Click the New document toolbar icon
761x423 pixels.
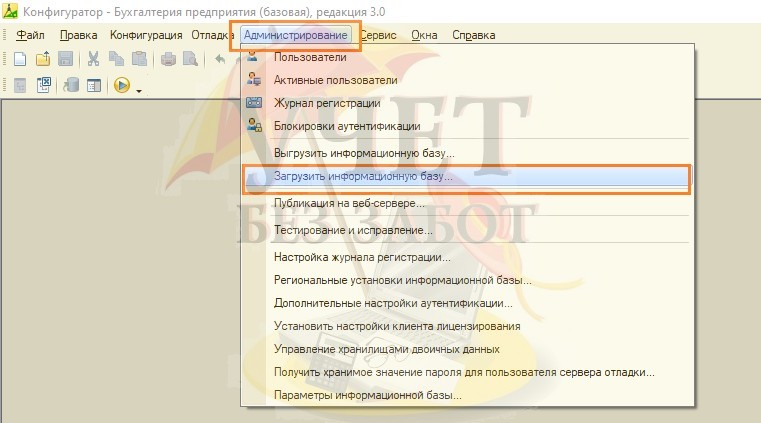click(x=19, y=59)
